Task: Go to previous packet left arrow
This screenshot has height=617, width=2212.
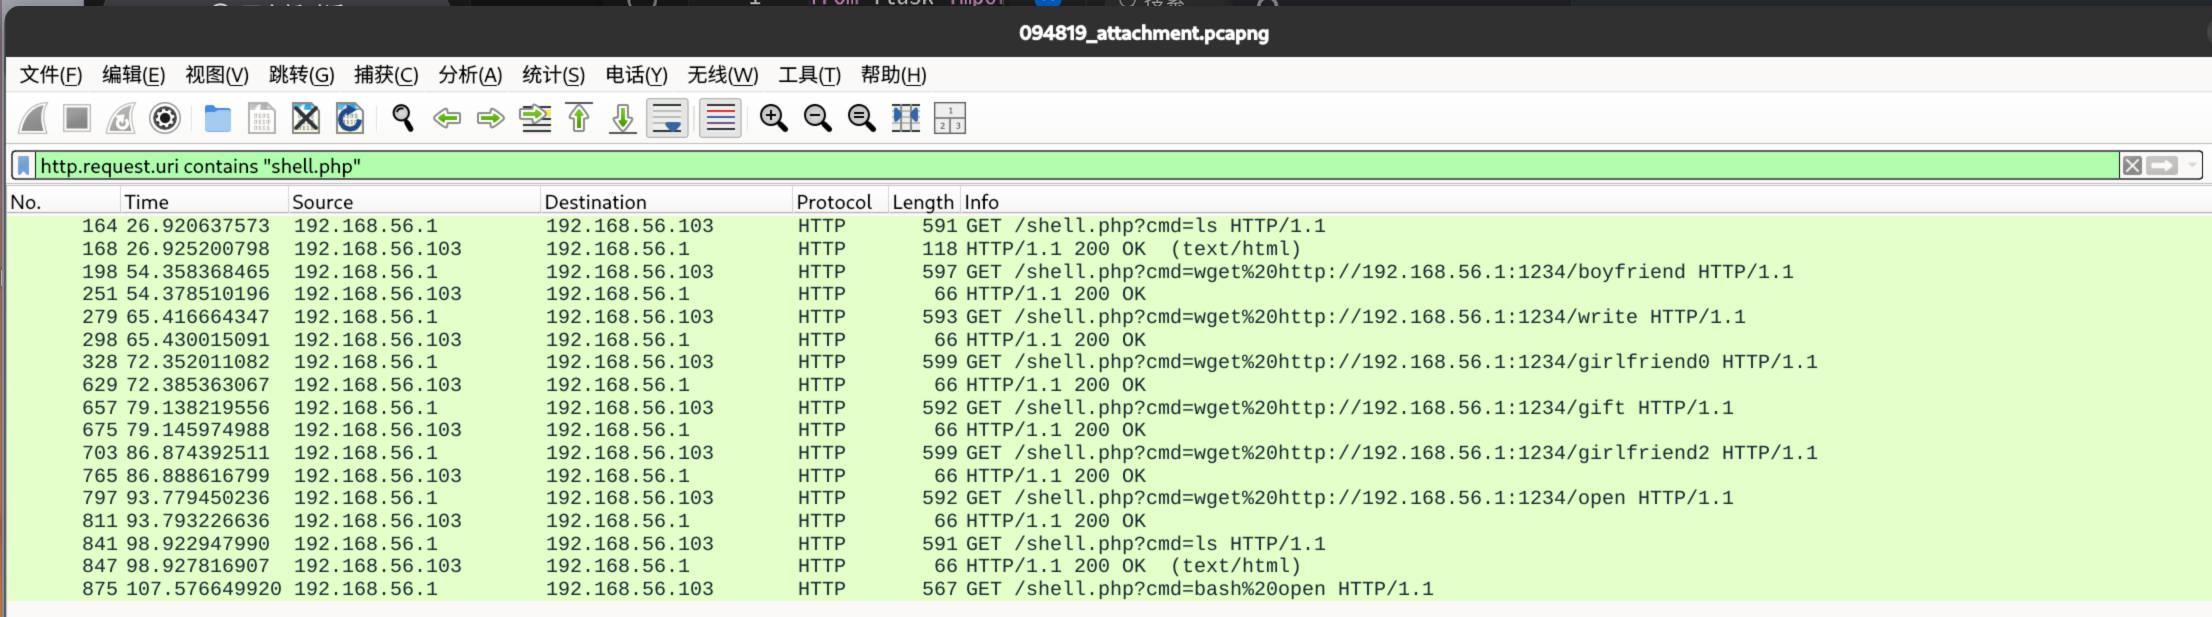Action: pos(447,119)
